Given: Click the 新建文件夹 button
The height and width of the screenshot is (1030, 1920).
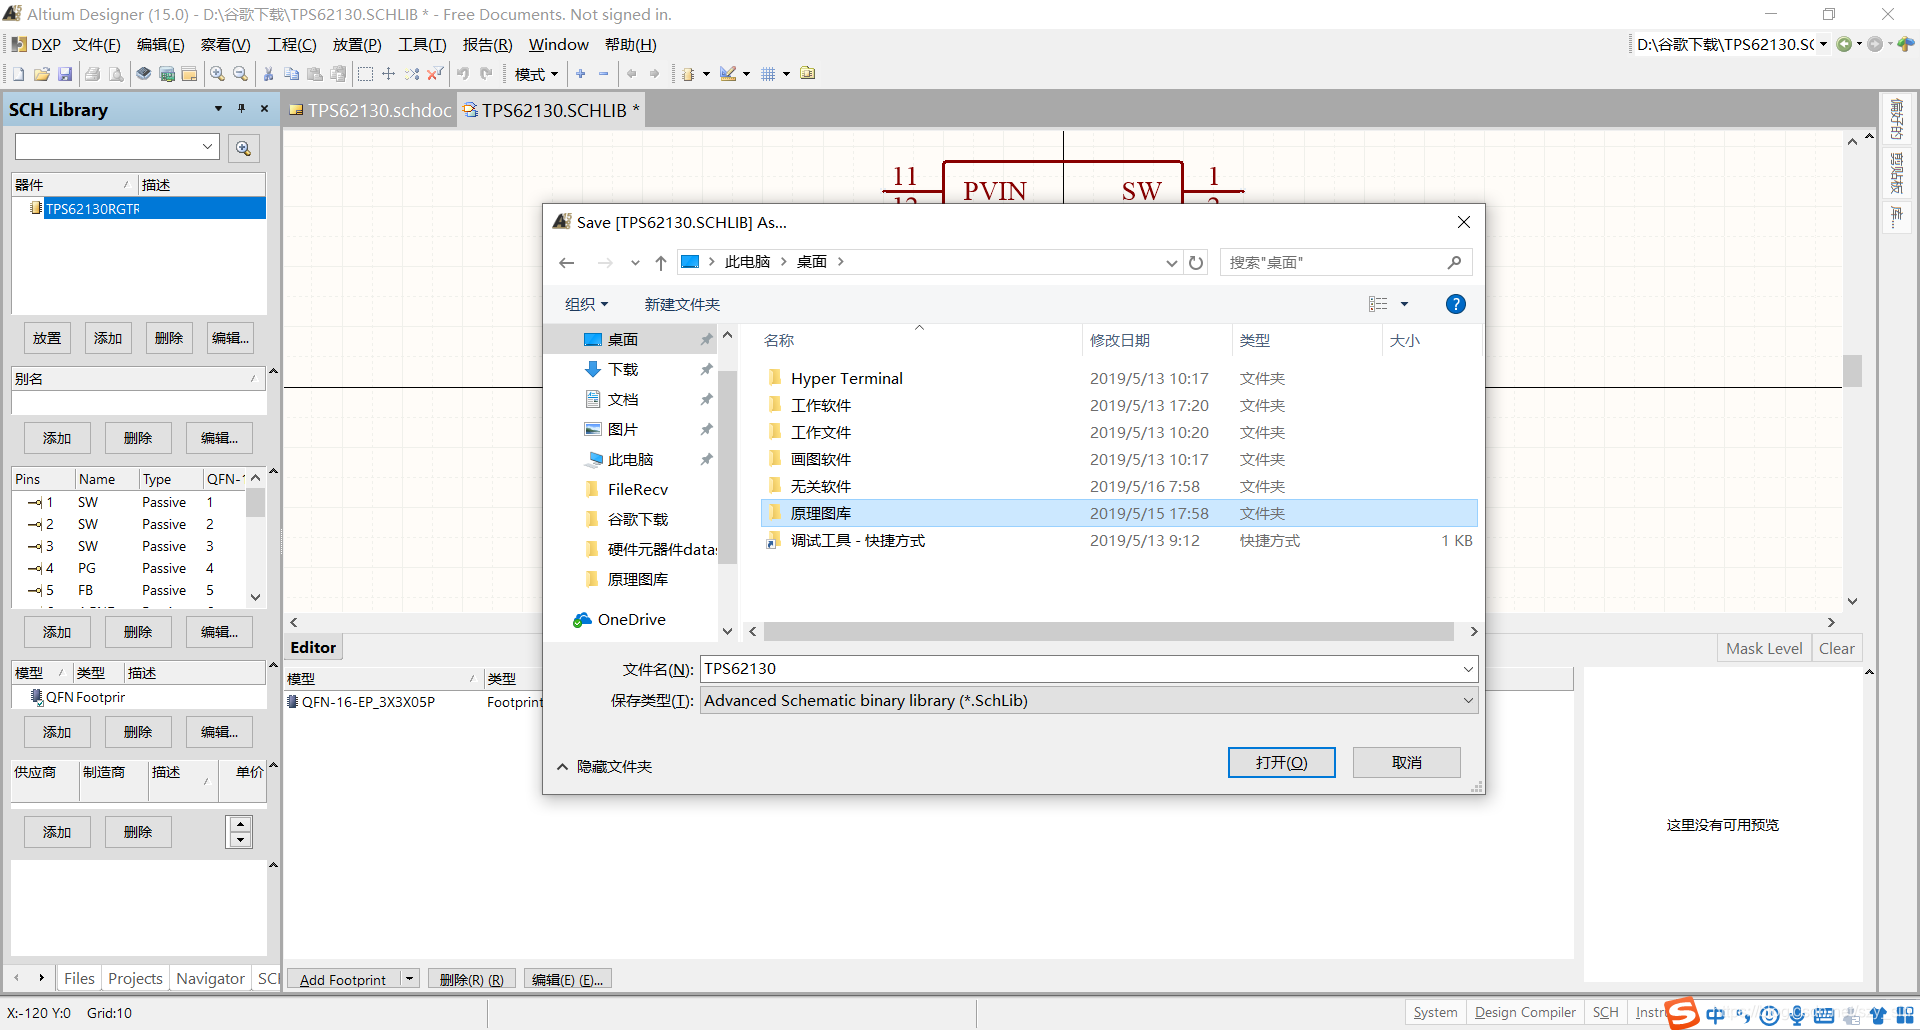Looking at the screenshot, I should tap(682, 304).
